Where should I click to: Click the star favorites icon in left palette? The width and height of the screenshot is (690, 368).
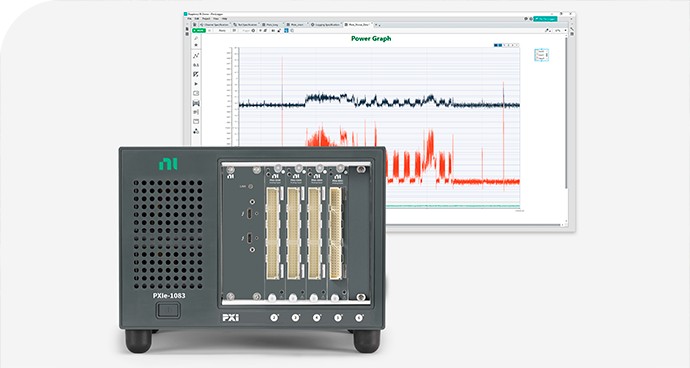click(x=196, y=45)
